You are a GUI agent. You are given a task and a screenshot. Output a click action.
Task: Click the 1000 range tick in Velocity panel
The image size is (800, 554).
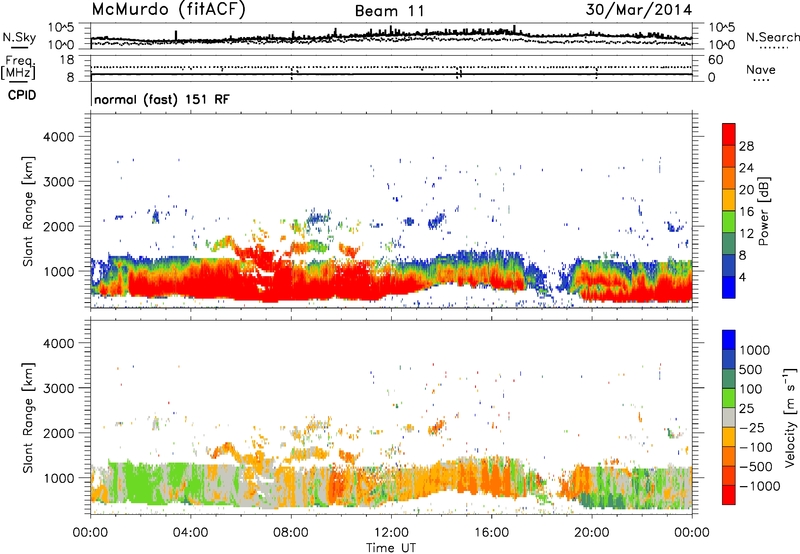coord(59,478)
